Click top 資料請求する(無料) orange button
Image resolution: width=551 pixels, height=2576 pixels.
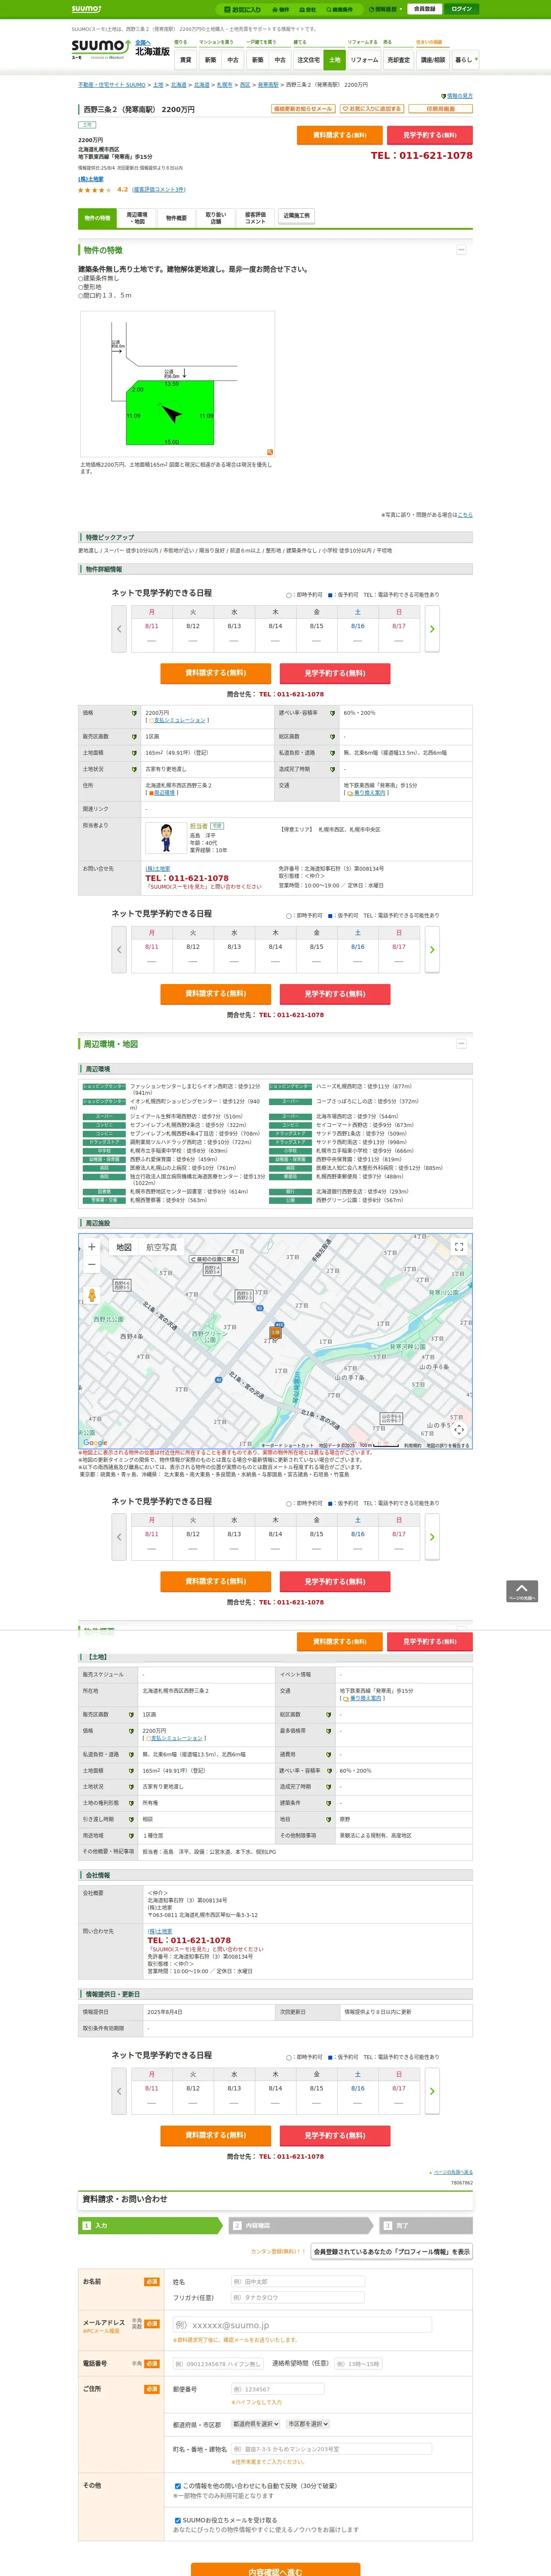coord(340,135)
